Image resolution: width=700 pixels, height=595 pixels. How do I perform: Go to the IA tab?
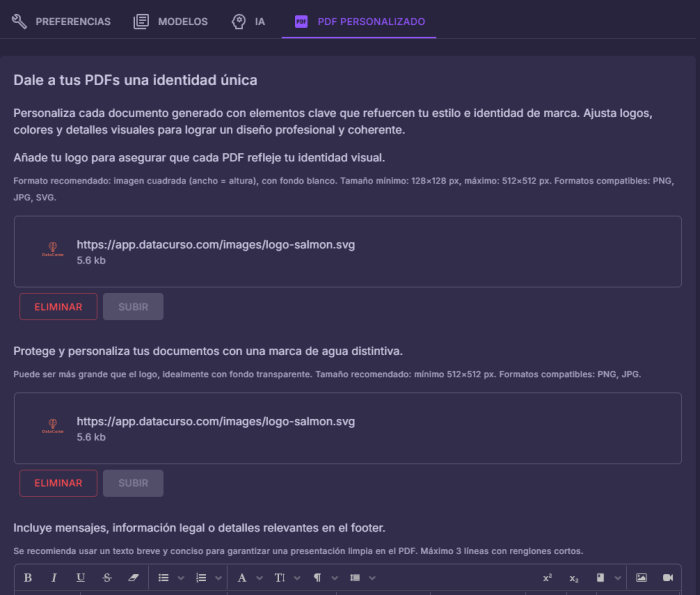point(248,21)
